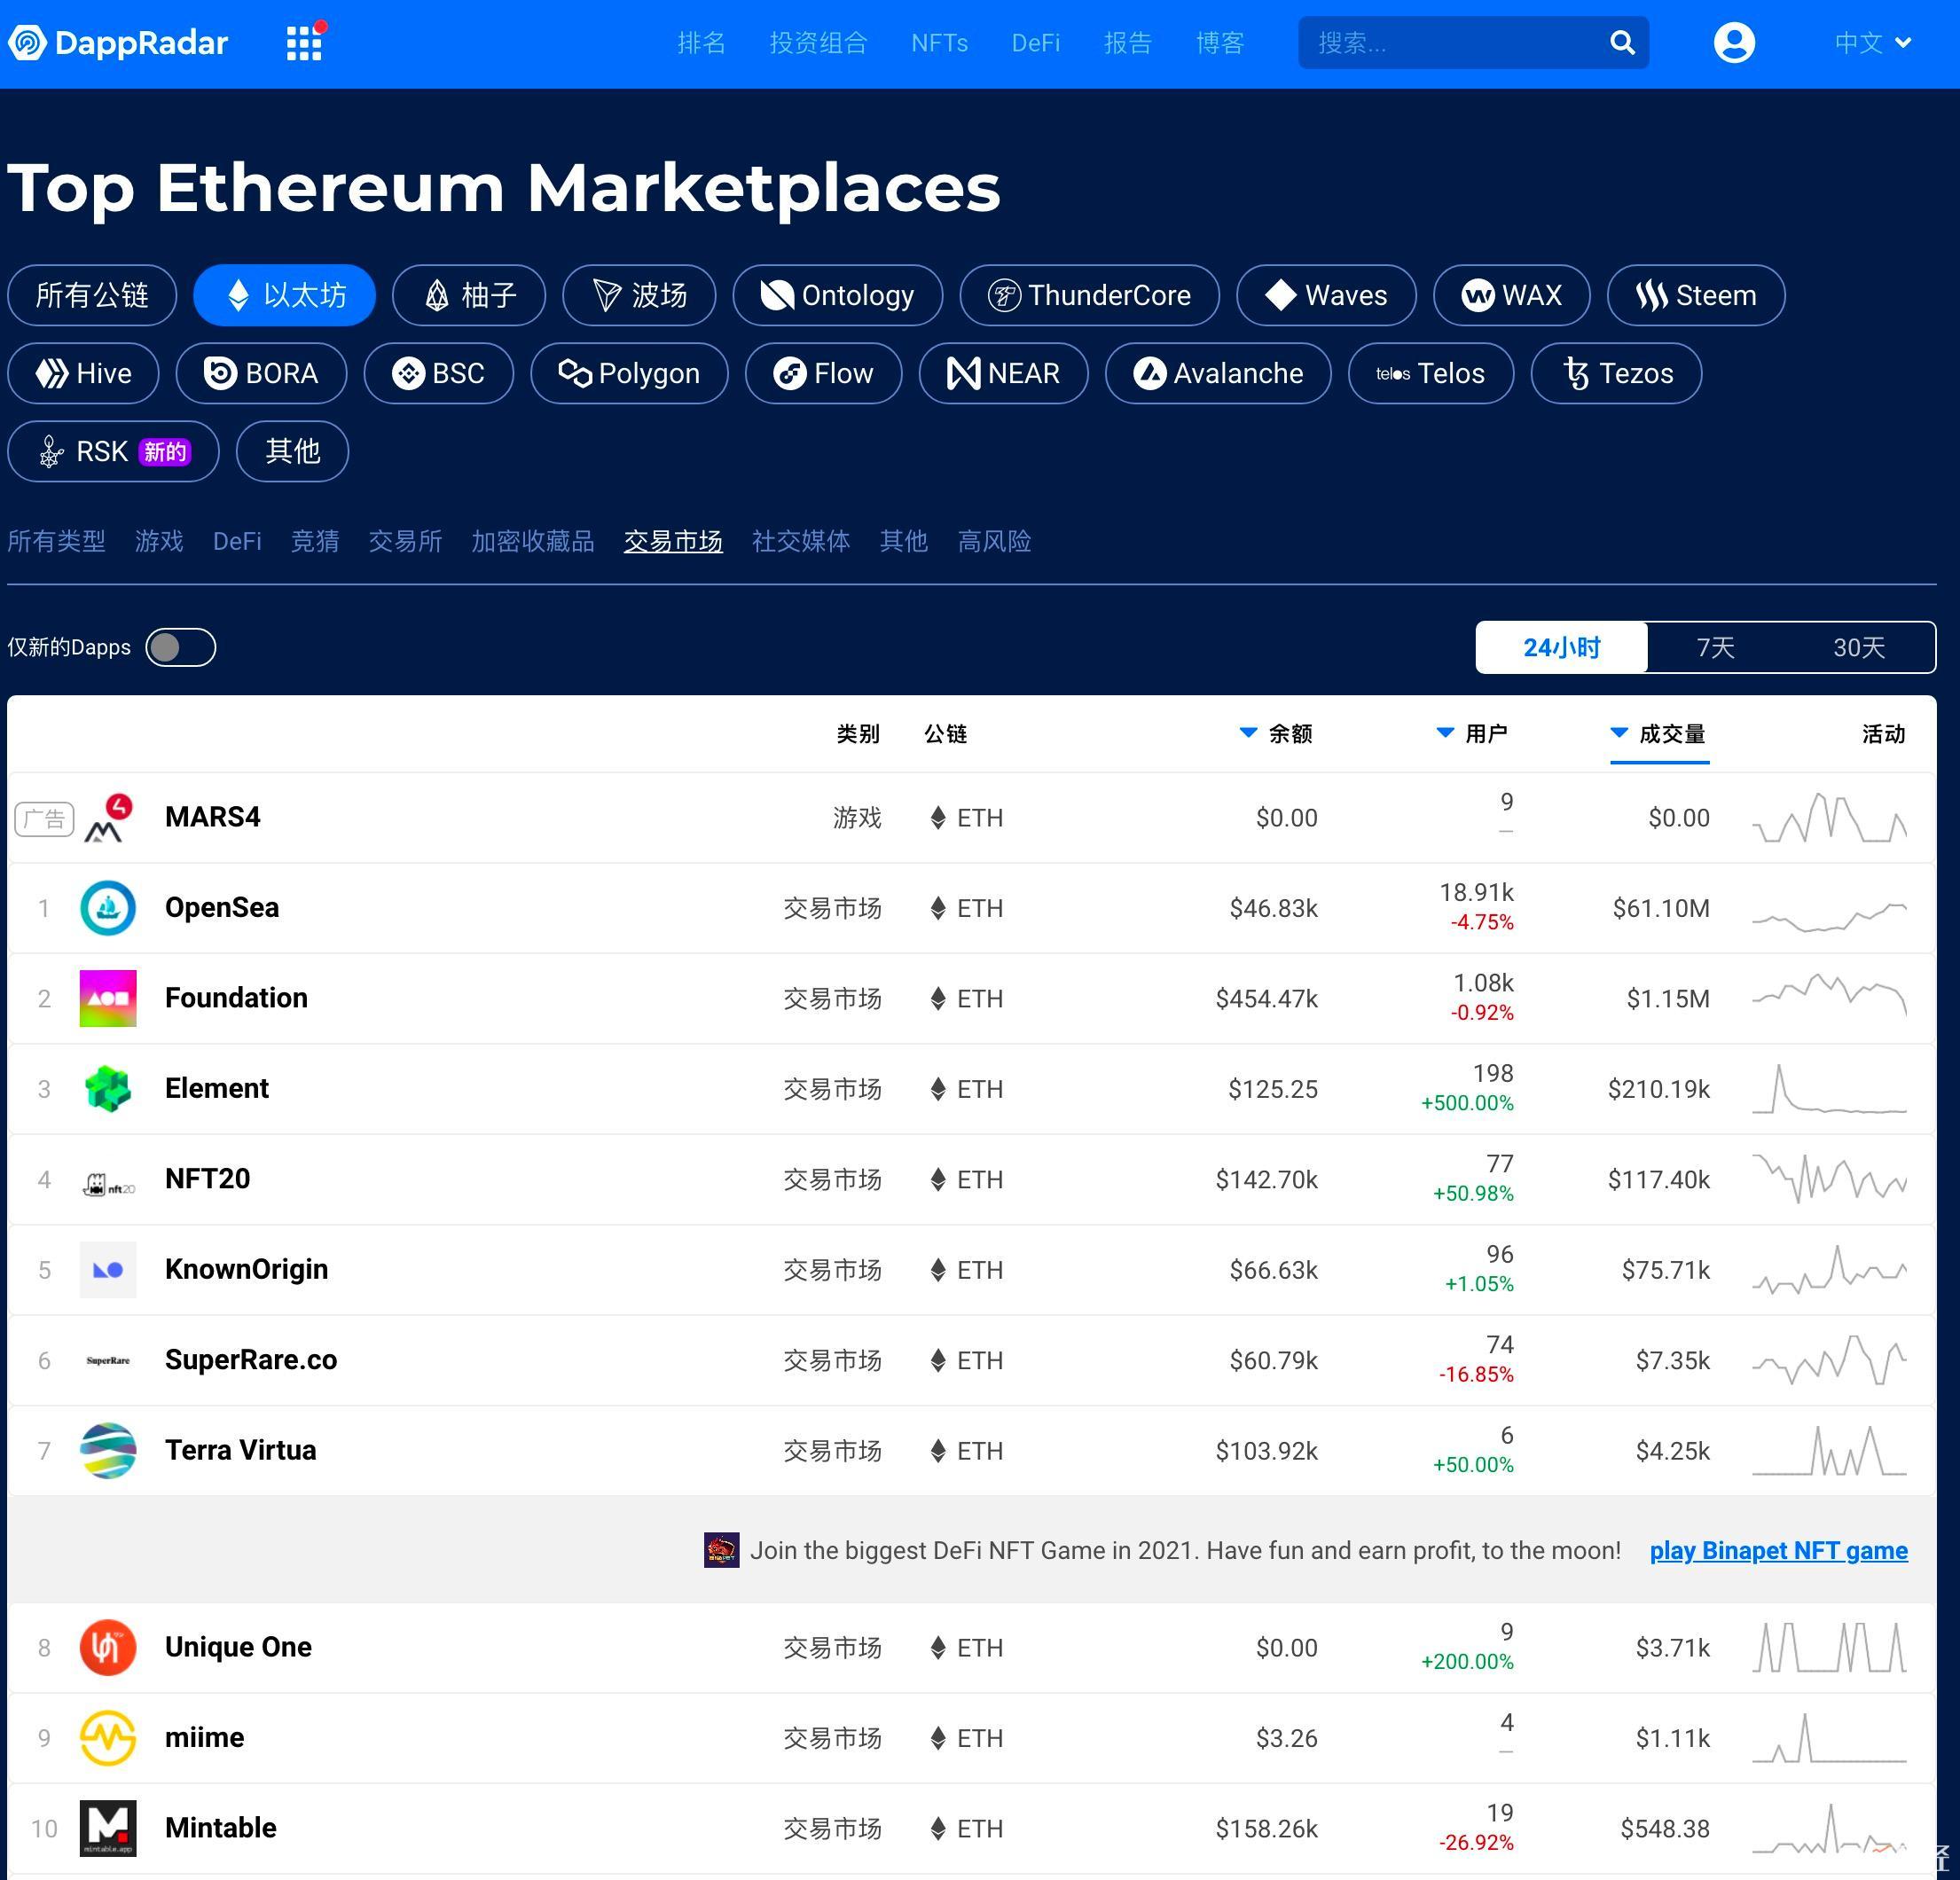Screen dimensions: 1960x1880
Task: Click the Foundation logo icon
Action: pyautogui.click(x=108, y=998)
